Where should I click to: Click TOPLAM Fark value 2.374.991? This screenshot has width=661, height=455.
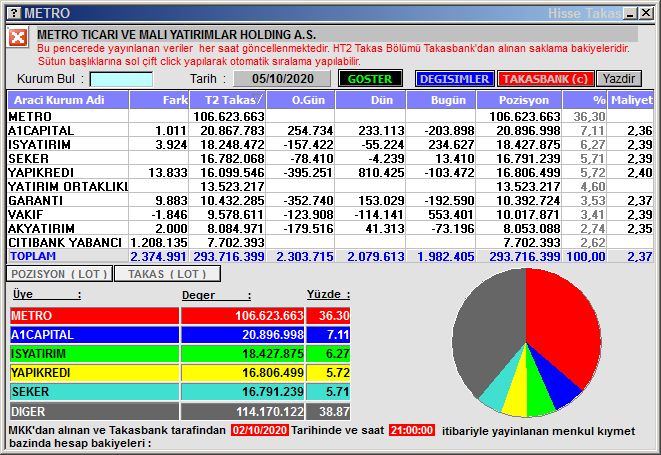click(x=159, y=256)
